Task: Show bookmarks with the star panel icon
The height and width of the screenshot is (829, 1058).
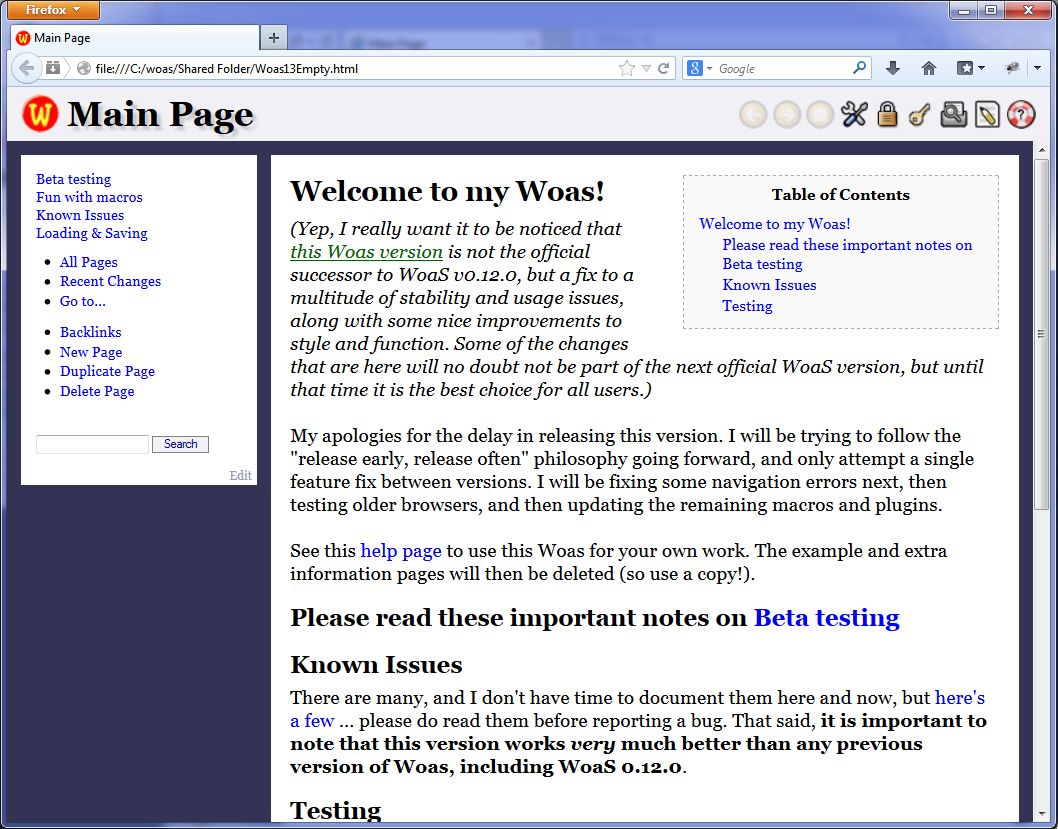Action: click(x=964, y=68)
